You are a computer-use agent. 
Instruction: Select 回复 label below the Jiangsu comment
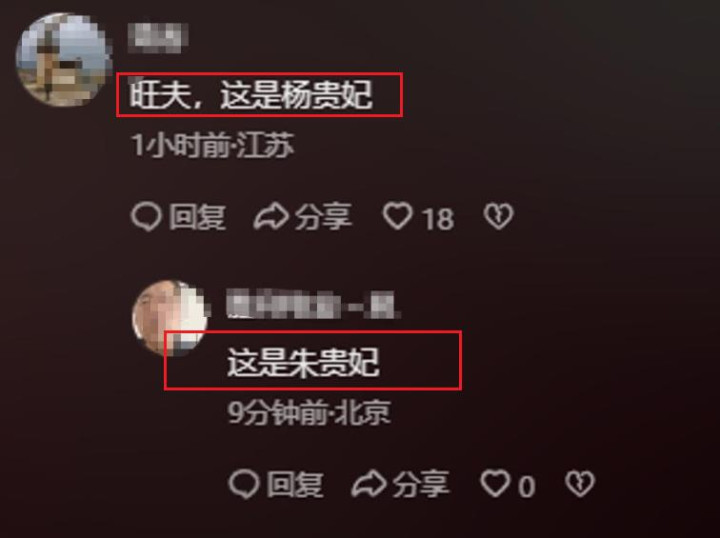[x=197, y=217]
